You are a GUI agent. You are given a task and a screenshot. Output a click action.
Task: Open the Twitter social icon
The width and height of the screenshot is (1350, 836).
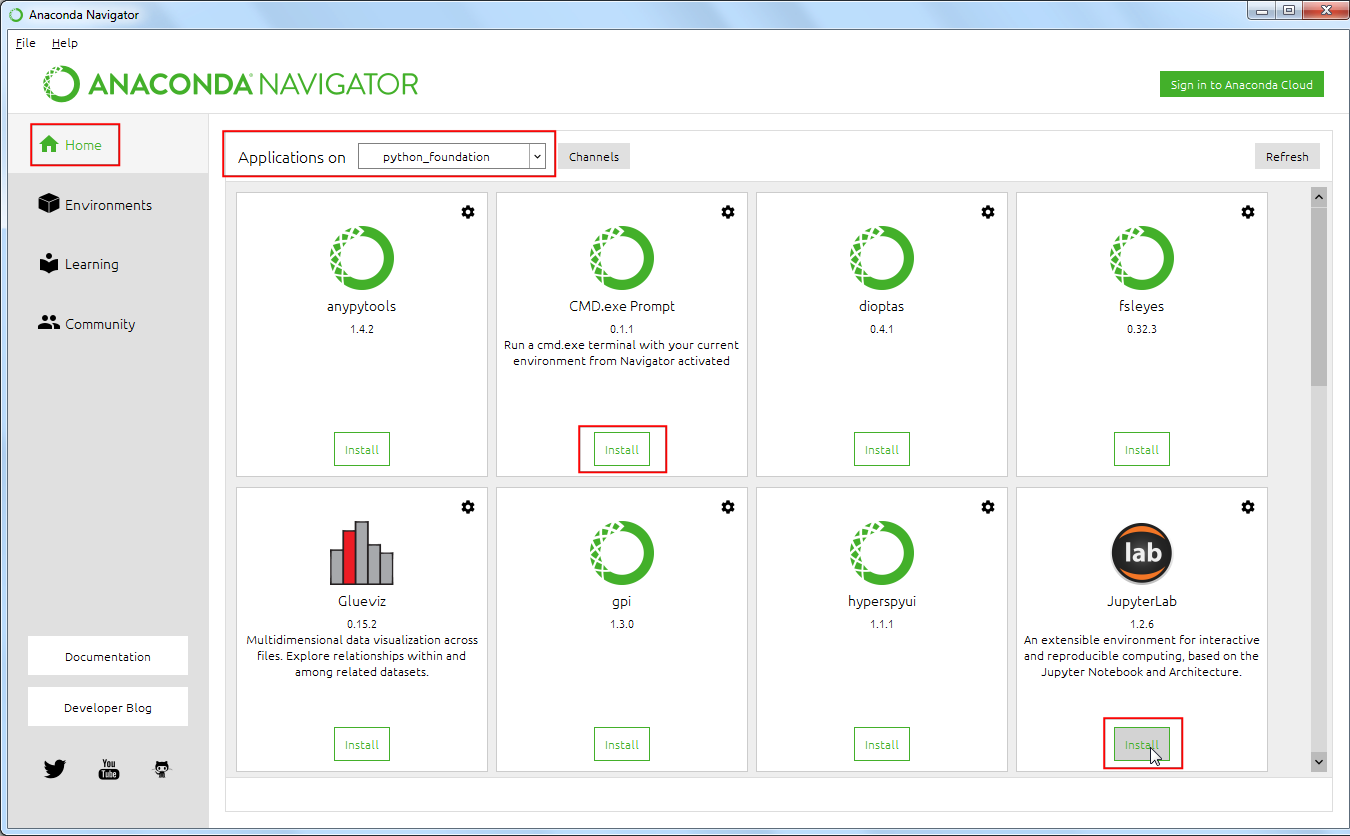pyautogui.click(x=55, y=769)
